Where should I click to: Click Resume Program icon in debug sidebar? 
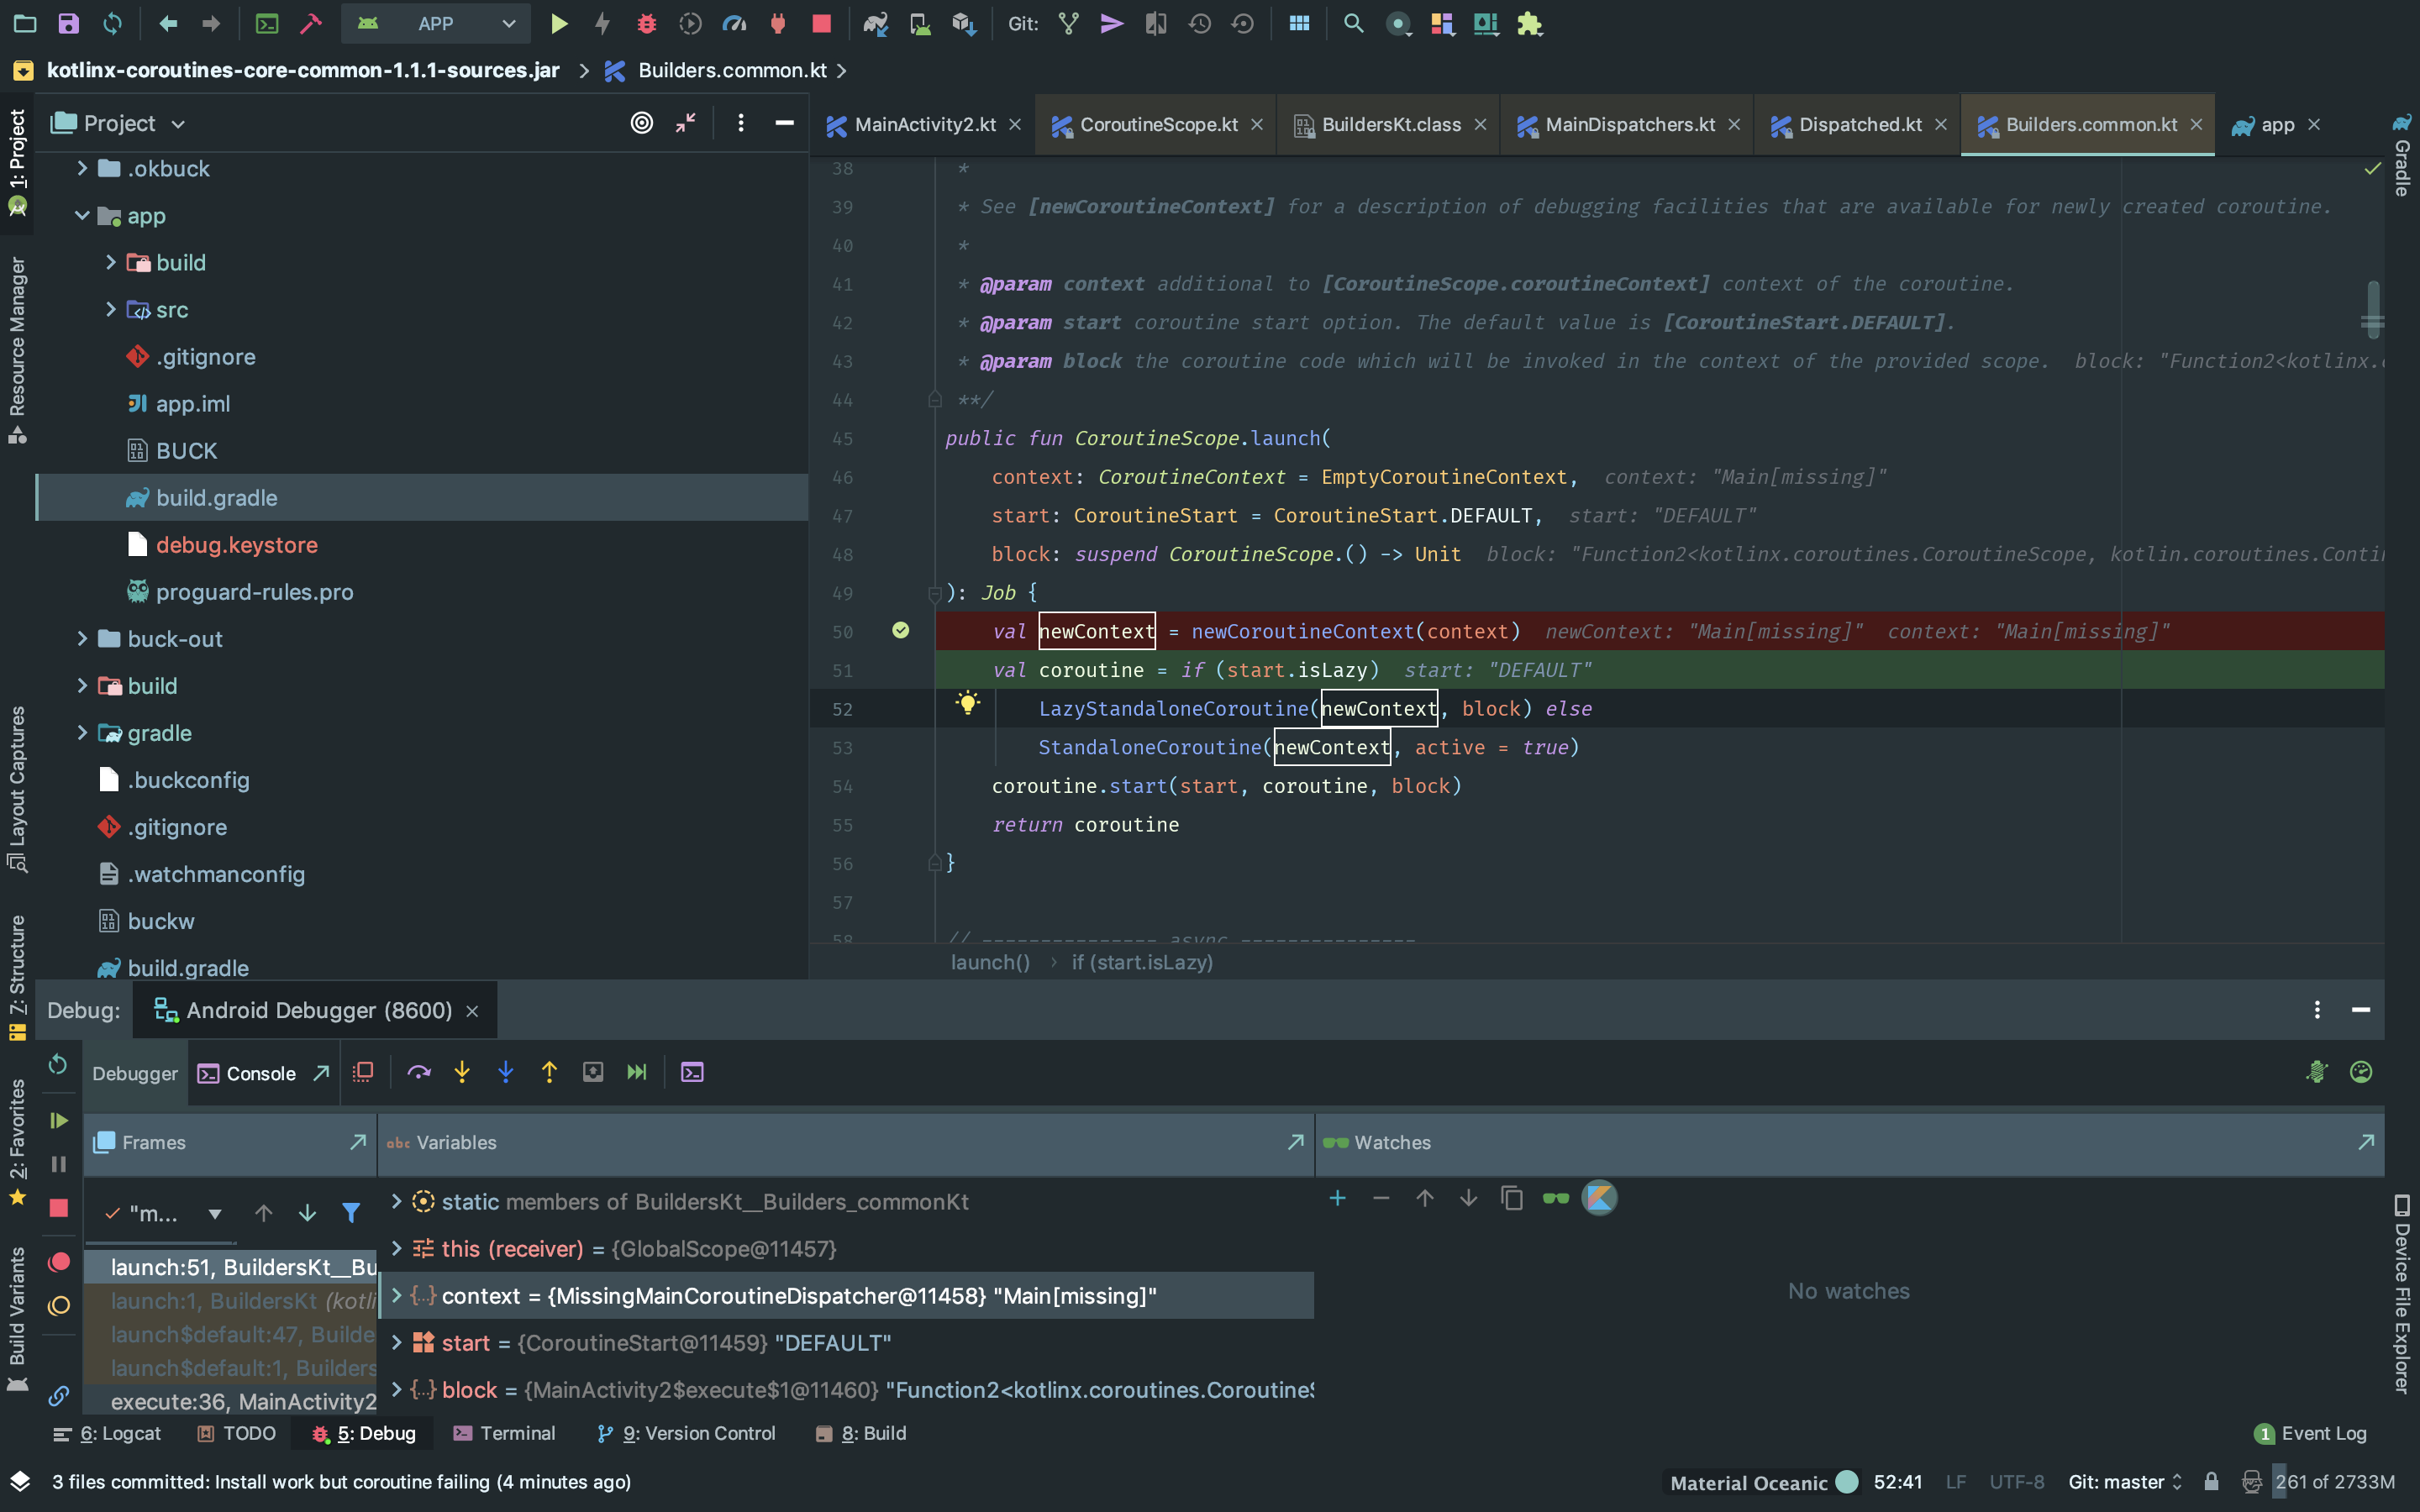(59, 1120)
